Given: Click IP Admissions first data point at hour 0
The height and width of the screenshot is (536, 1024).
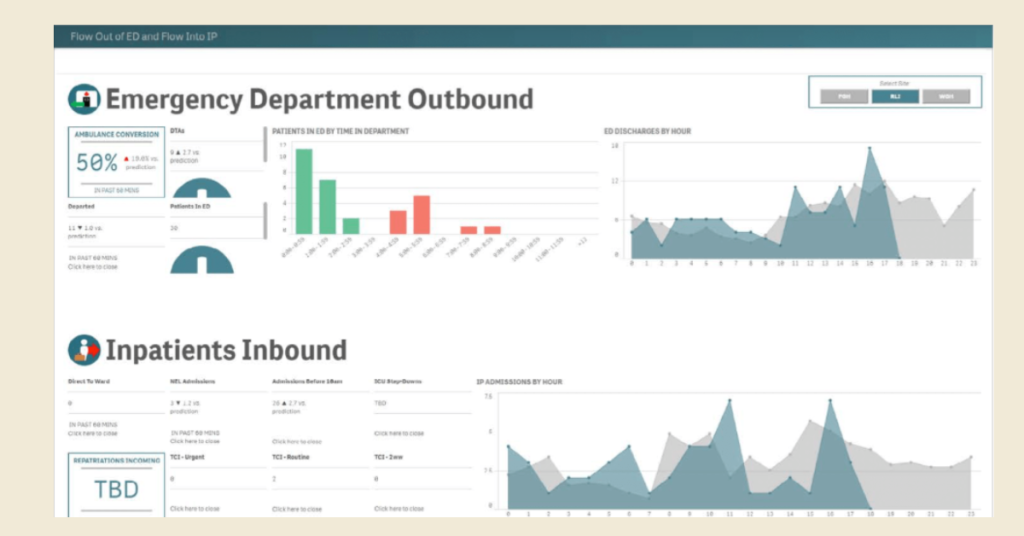Looking at the screenshot, I should (509, 447).
